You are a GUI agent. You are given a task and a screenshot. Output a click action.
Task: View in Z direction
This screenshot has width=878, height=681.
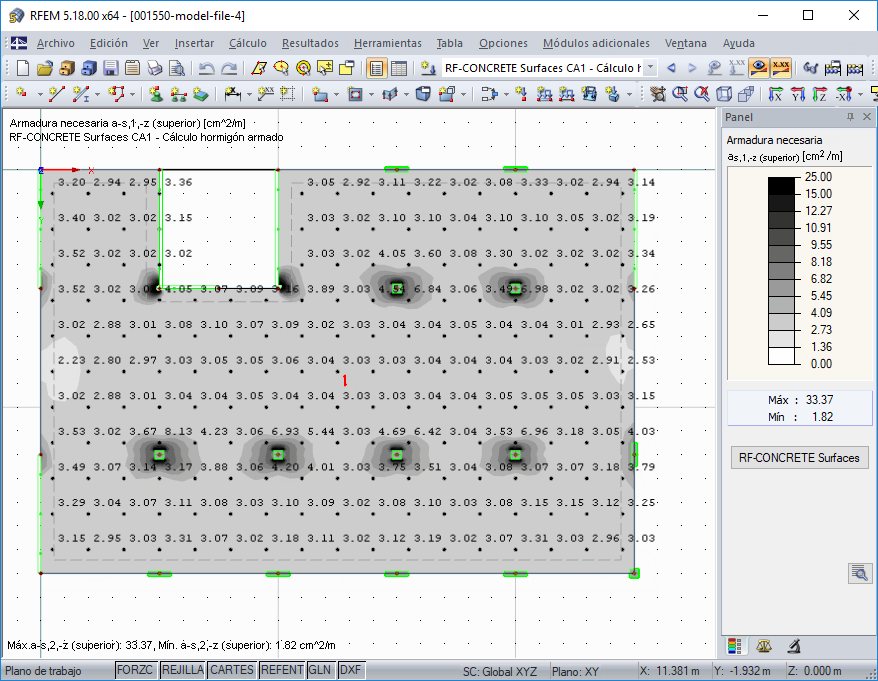tap(819, 94)
